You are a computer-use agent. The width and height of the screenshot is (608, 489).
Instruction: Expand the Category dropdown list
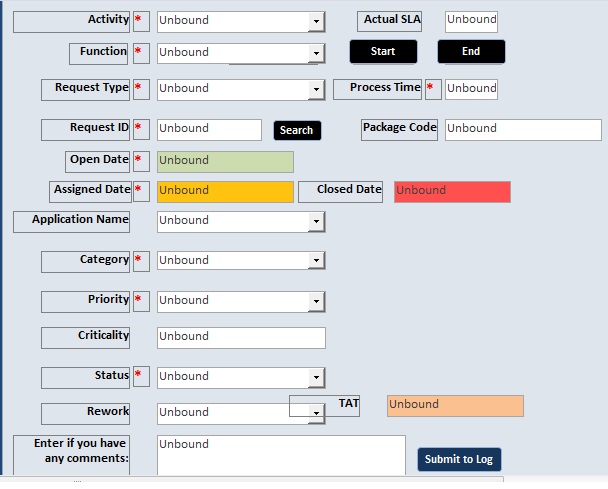316,261
